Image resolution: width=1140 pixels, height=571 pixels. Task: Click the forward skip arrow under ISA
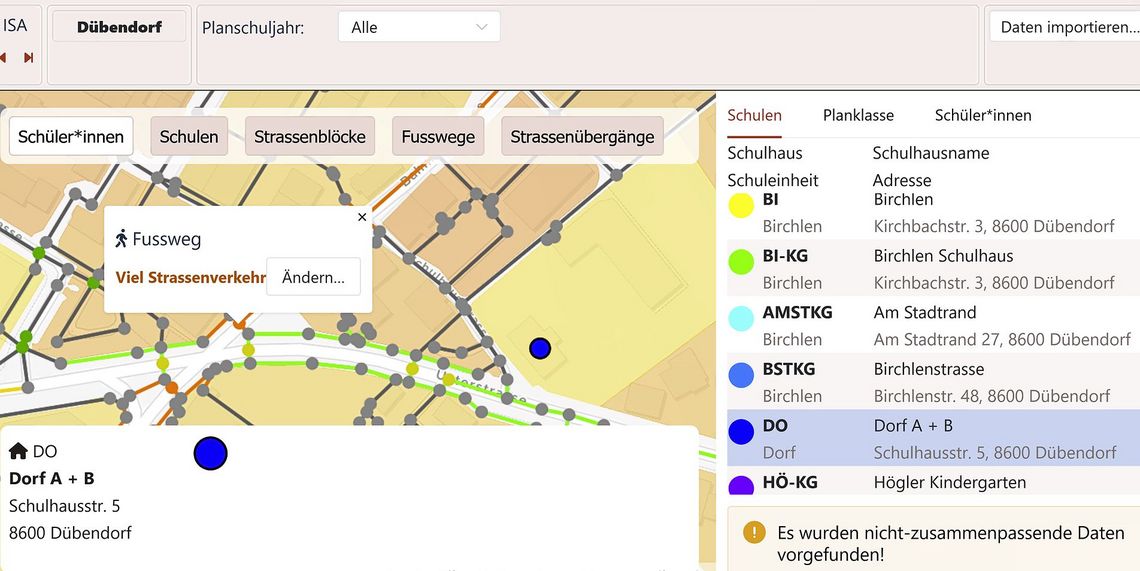pos(28,57)
